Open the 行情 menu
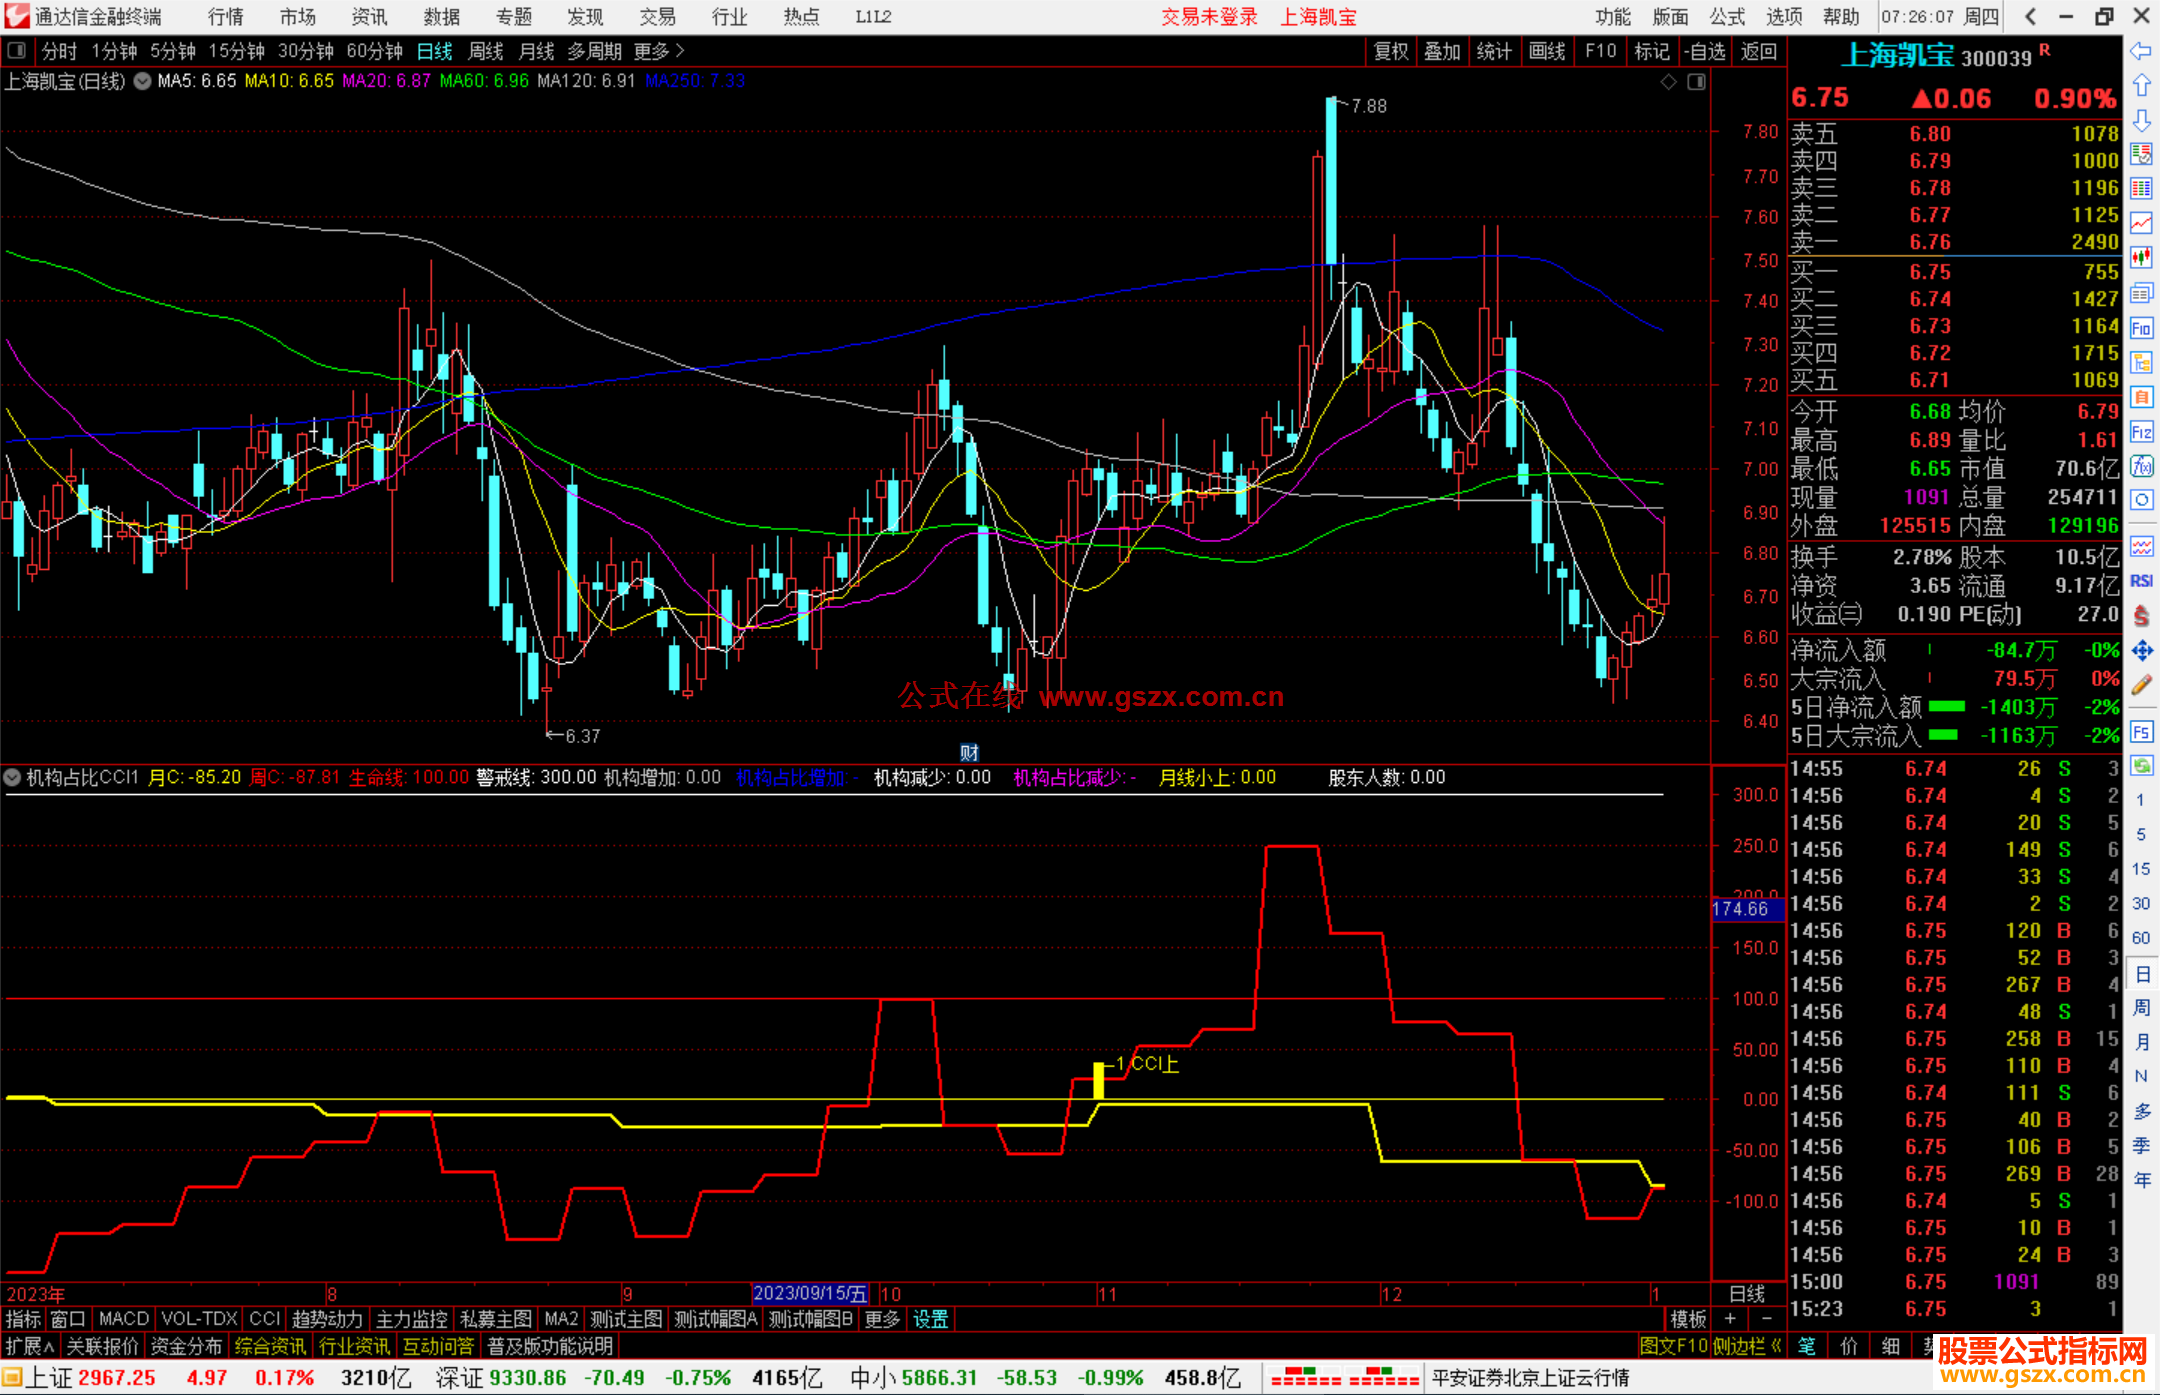Screen dimensions: 2160x1395 [226, 17]
